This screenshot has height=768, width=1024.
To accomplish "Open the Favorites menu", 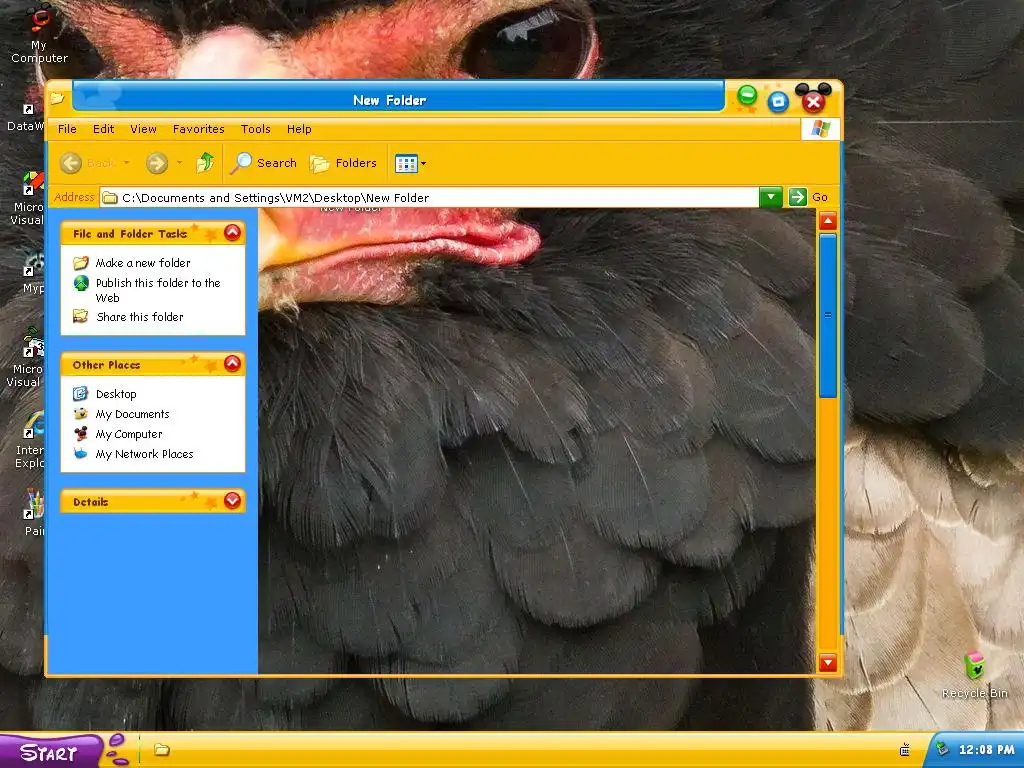I will tap(199, 129).
